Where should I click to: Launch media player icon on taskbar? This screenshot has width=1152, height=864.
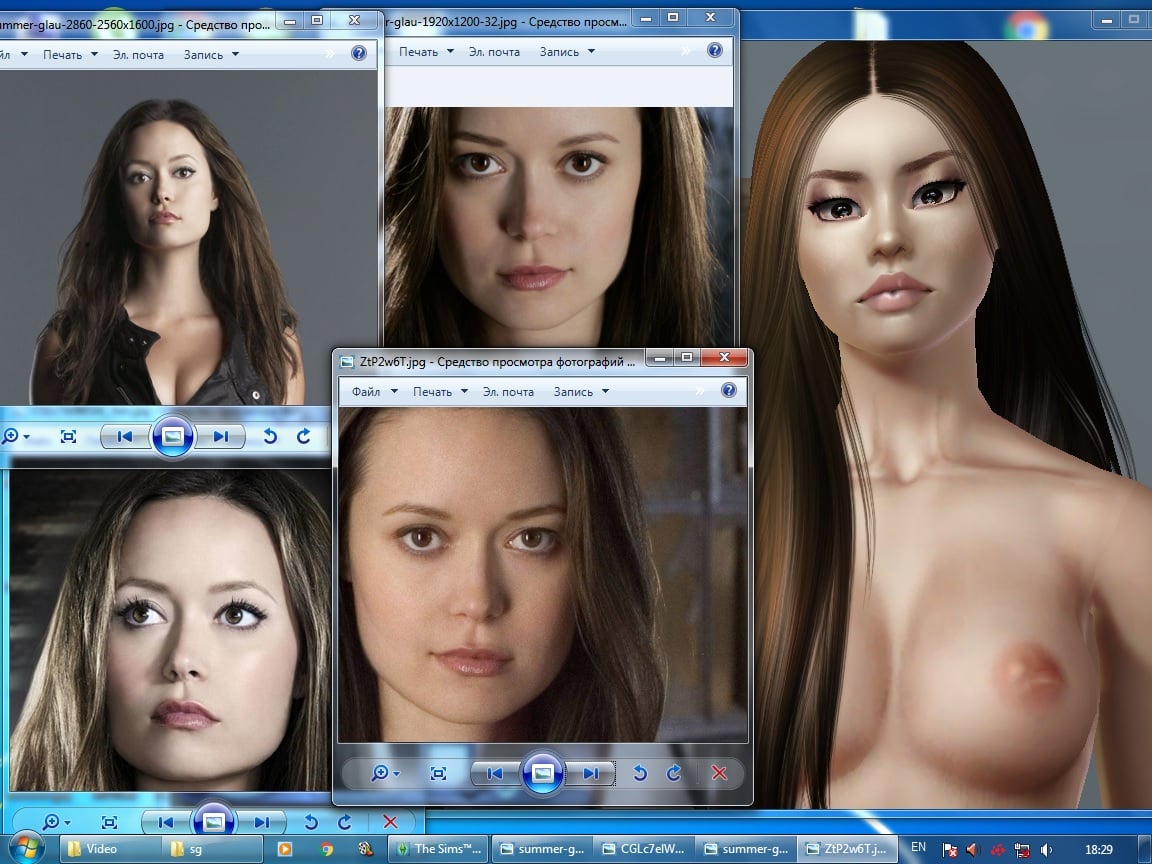[x=284, y=849]
